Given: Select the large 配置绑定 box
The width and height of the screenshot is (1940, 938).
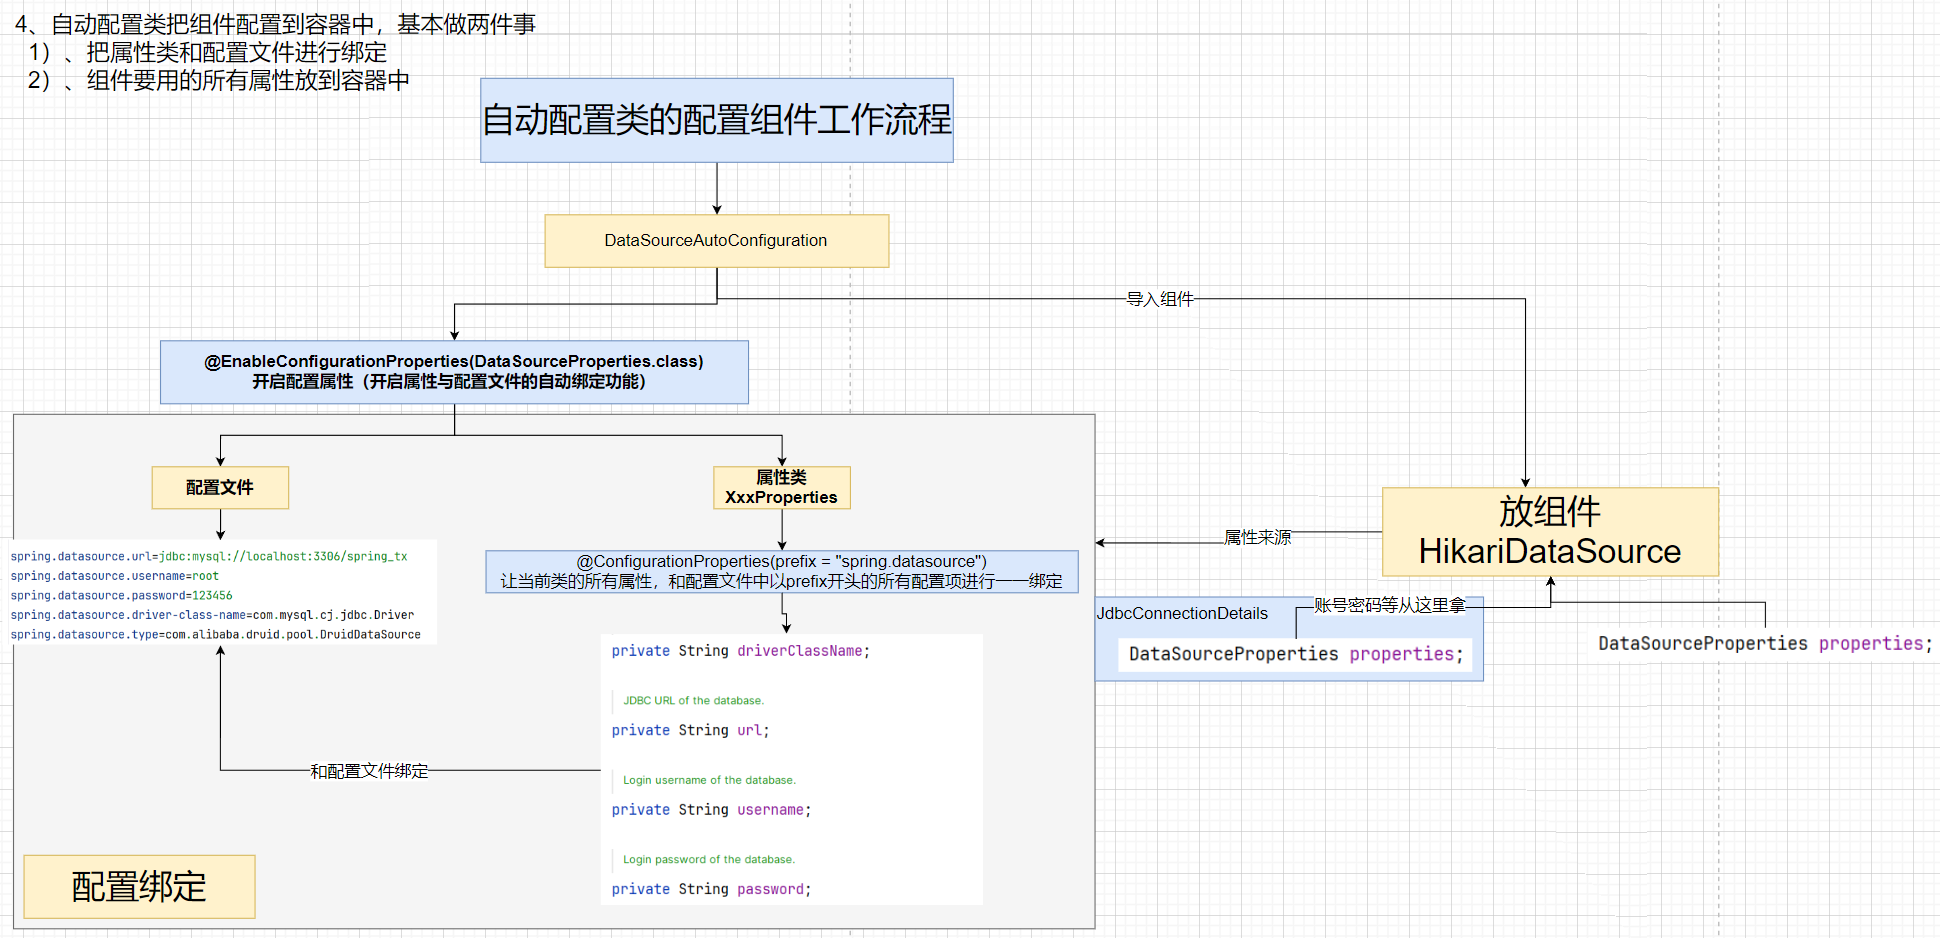Looking at the screenshot, I should point(139,887).
